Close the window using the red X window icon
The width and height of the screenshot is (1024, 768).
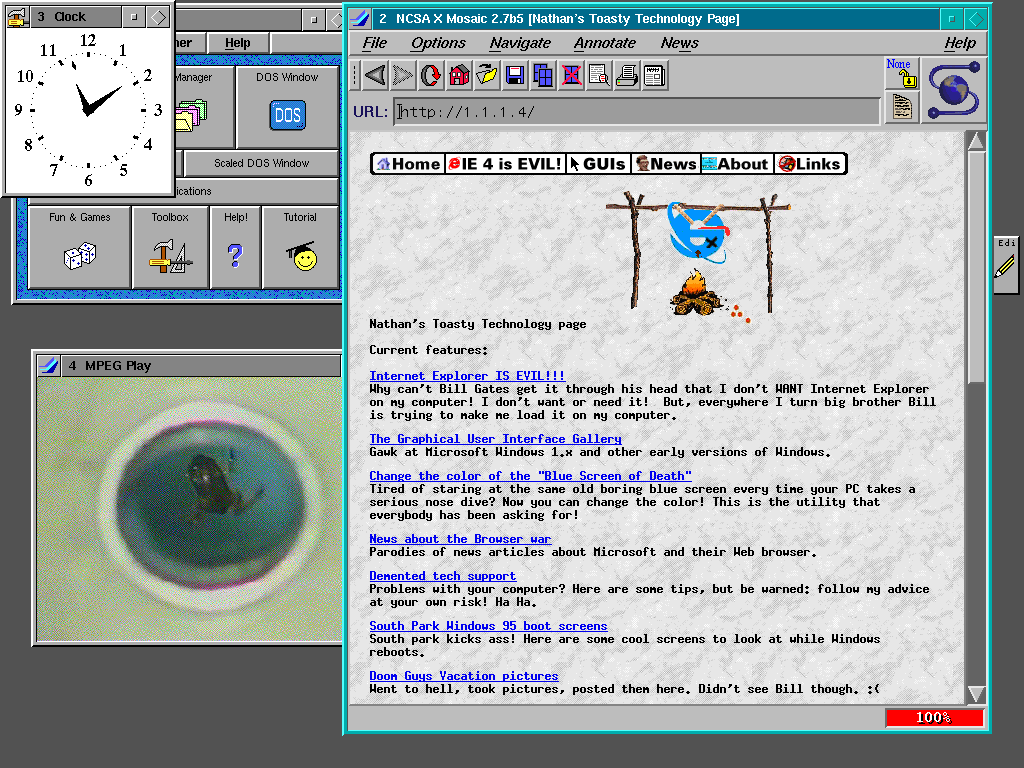[571, 76]
